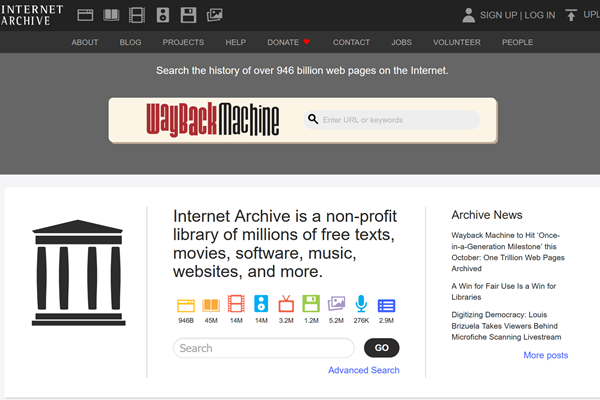This screenshot has height=400, width=600.
Task: Open the HELP menu item
Action: pos(236,42)
